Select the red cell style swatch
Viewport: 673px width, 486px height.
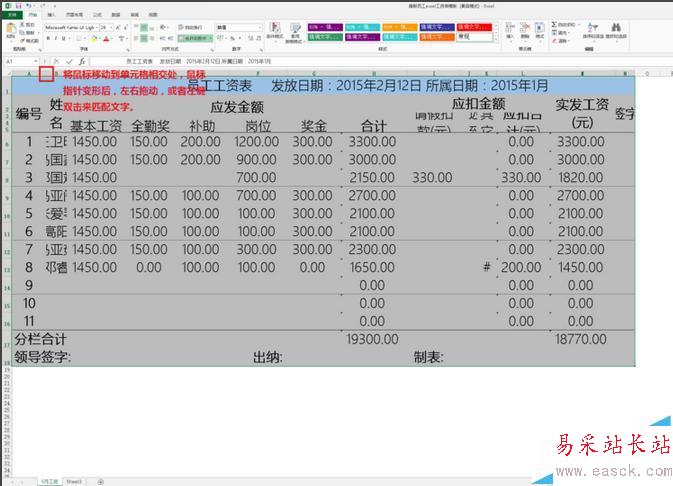[x=474, y=27]
